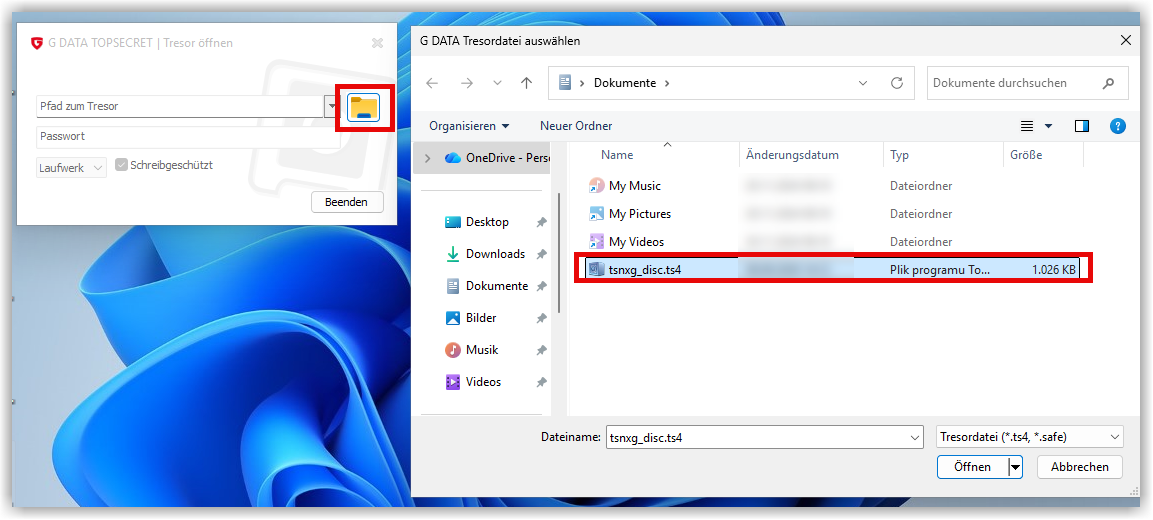Sort files by Änderungsdatum column
Image resolution: width=1153 pixels, height=520 pixels.
point(792,155)
